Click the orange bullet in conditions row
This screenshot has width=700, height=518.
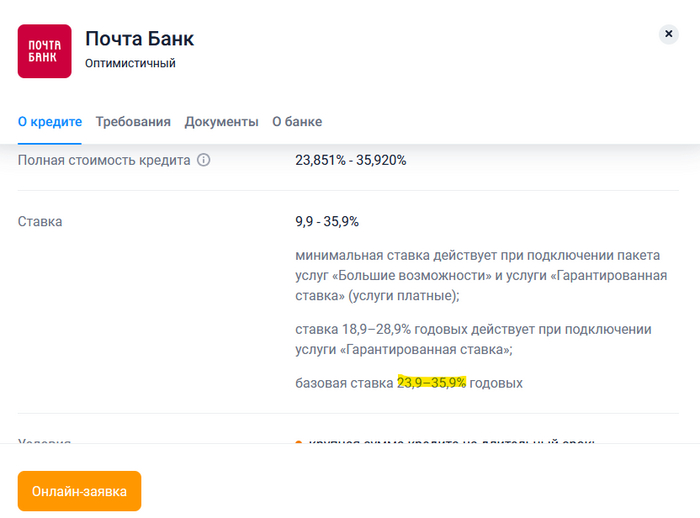pos(299,443)
